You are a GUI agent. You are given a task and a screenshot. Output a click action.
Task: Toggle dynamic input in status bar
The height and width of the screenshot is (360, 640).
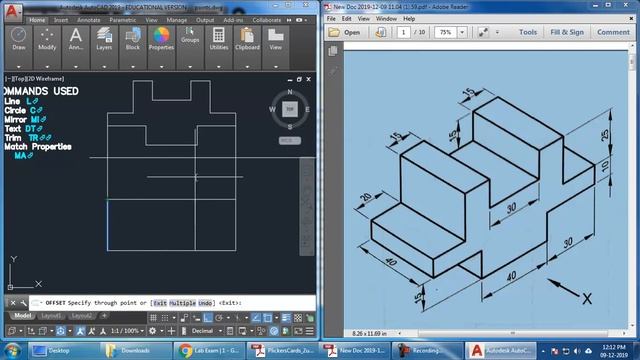tap(196, 318)
